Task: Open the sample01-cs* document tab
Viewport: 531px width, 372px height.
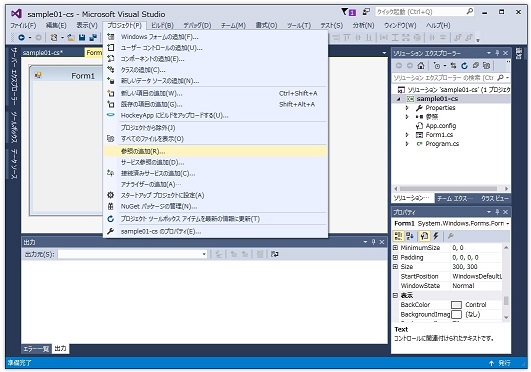Action: 43,53
